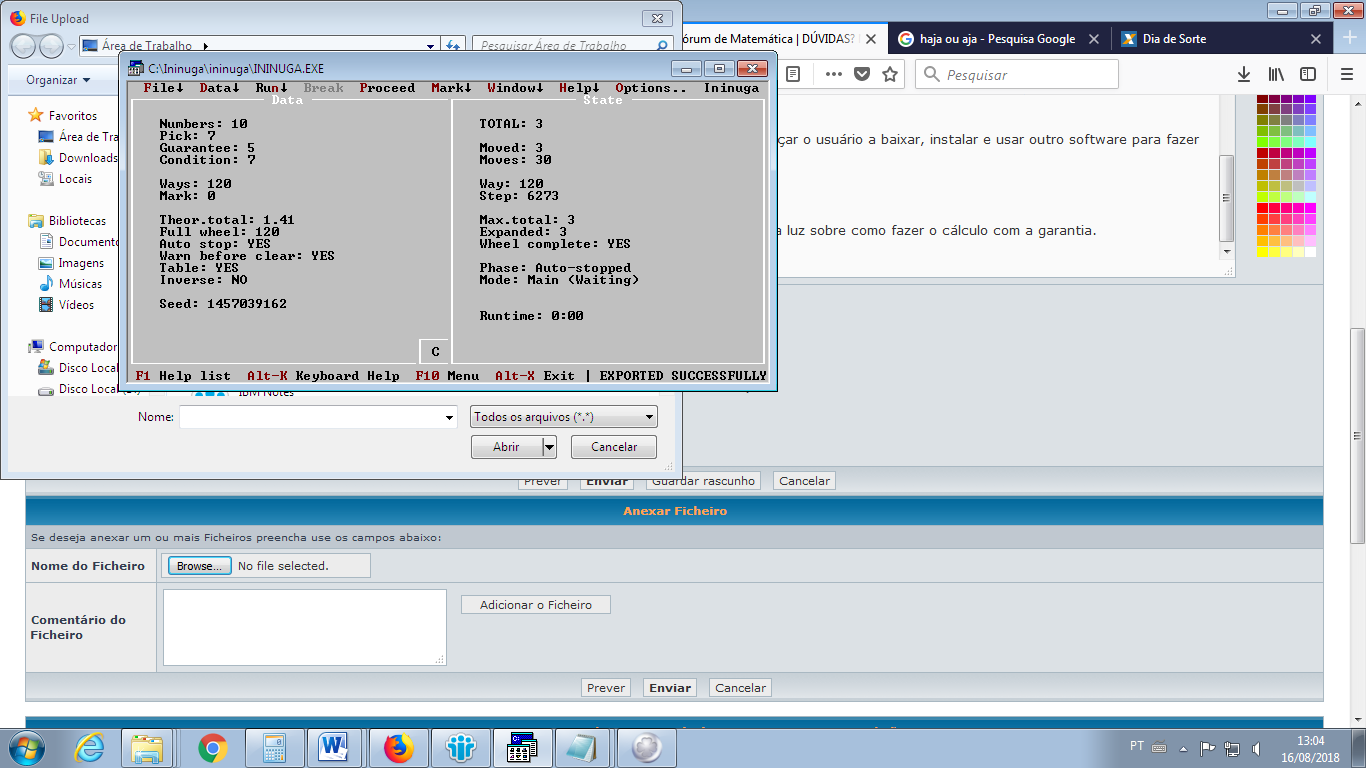1366x768 pixels.
Task: Open Calculator from taskbar
Action: point(273,748)
